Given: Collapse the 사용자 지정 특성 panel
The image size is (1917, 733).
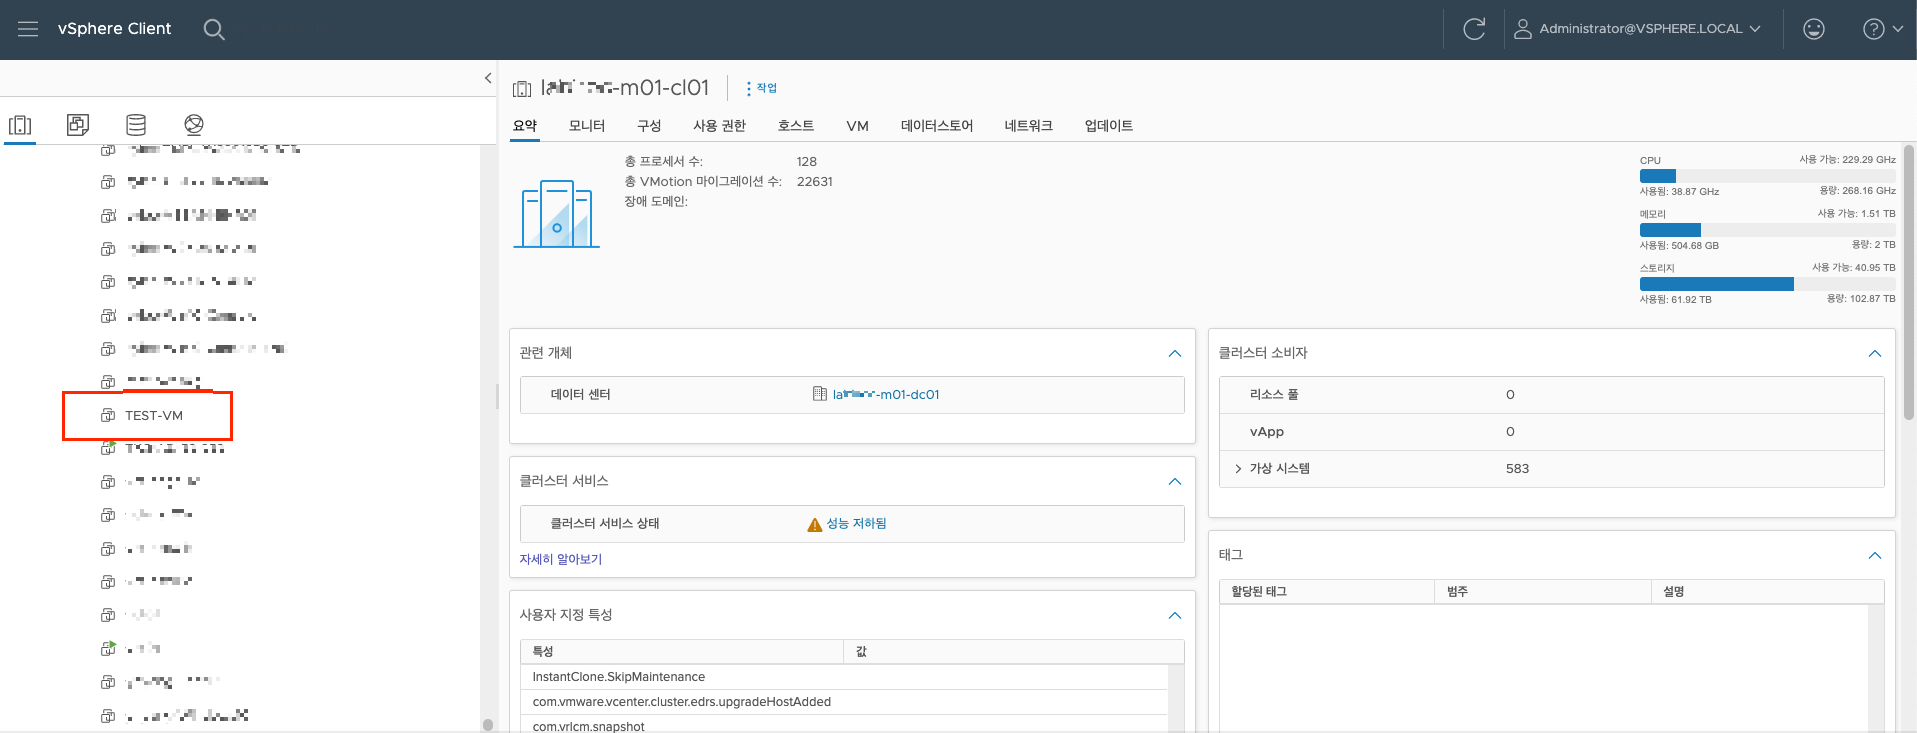Looking at the screenshot, I should pyautogui.click(x=1175, y=615).
